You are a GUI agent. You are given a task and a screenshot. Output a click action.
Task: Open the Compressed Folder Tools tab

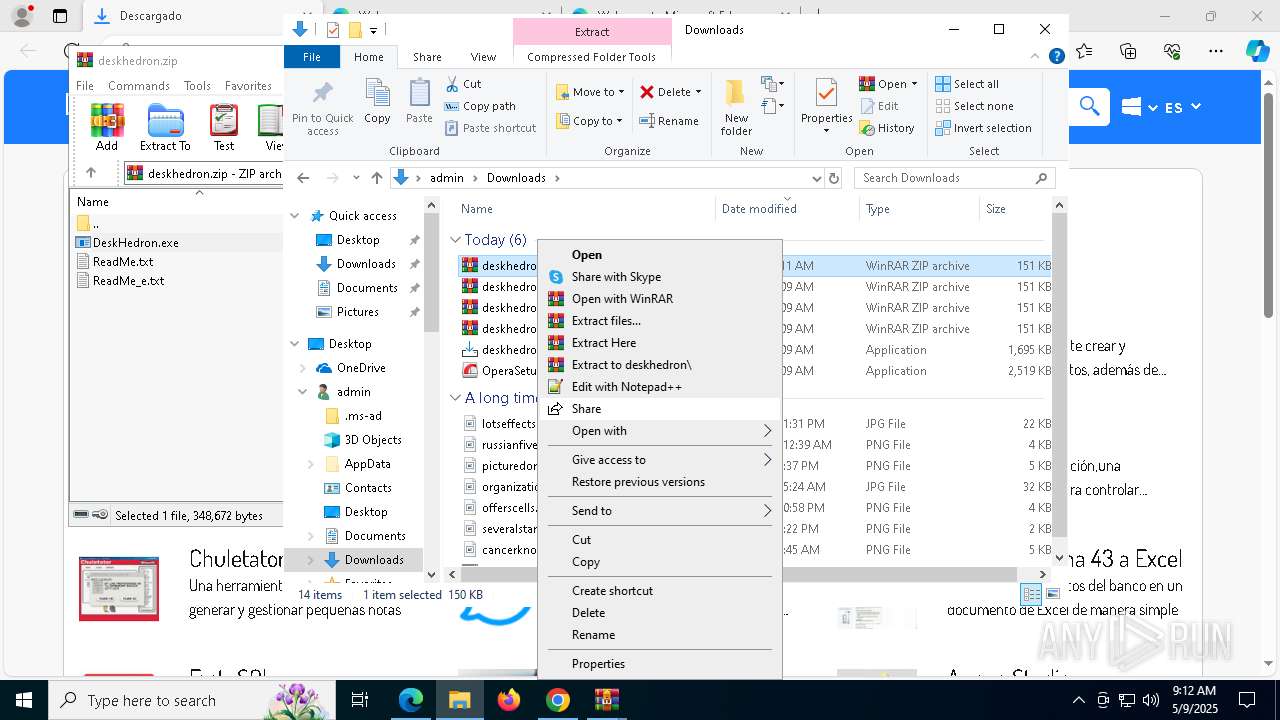pos(591,57)
